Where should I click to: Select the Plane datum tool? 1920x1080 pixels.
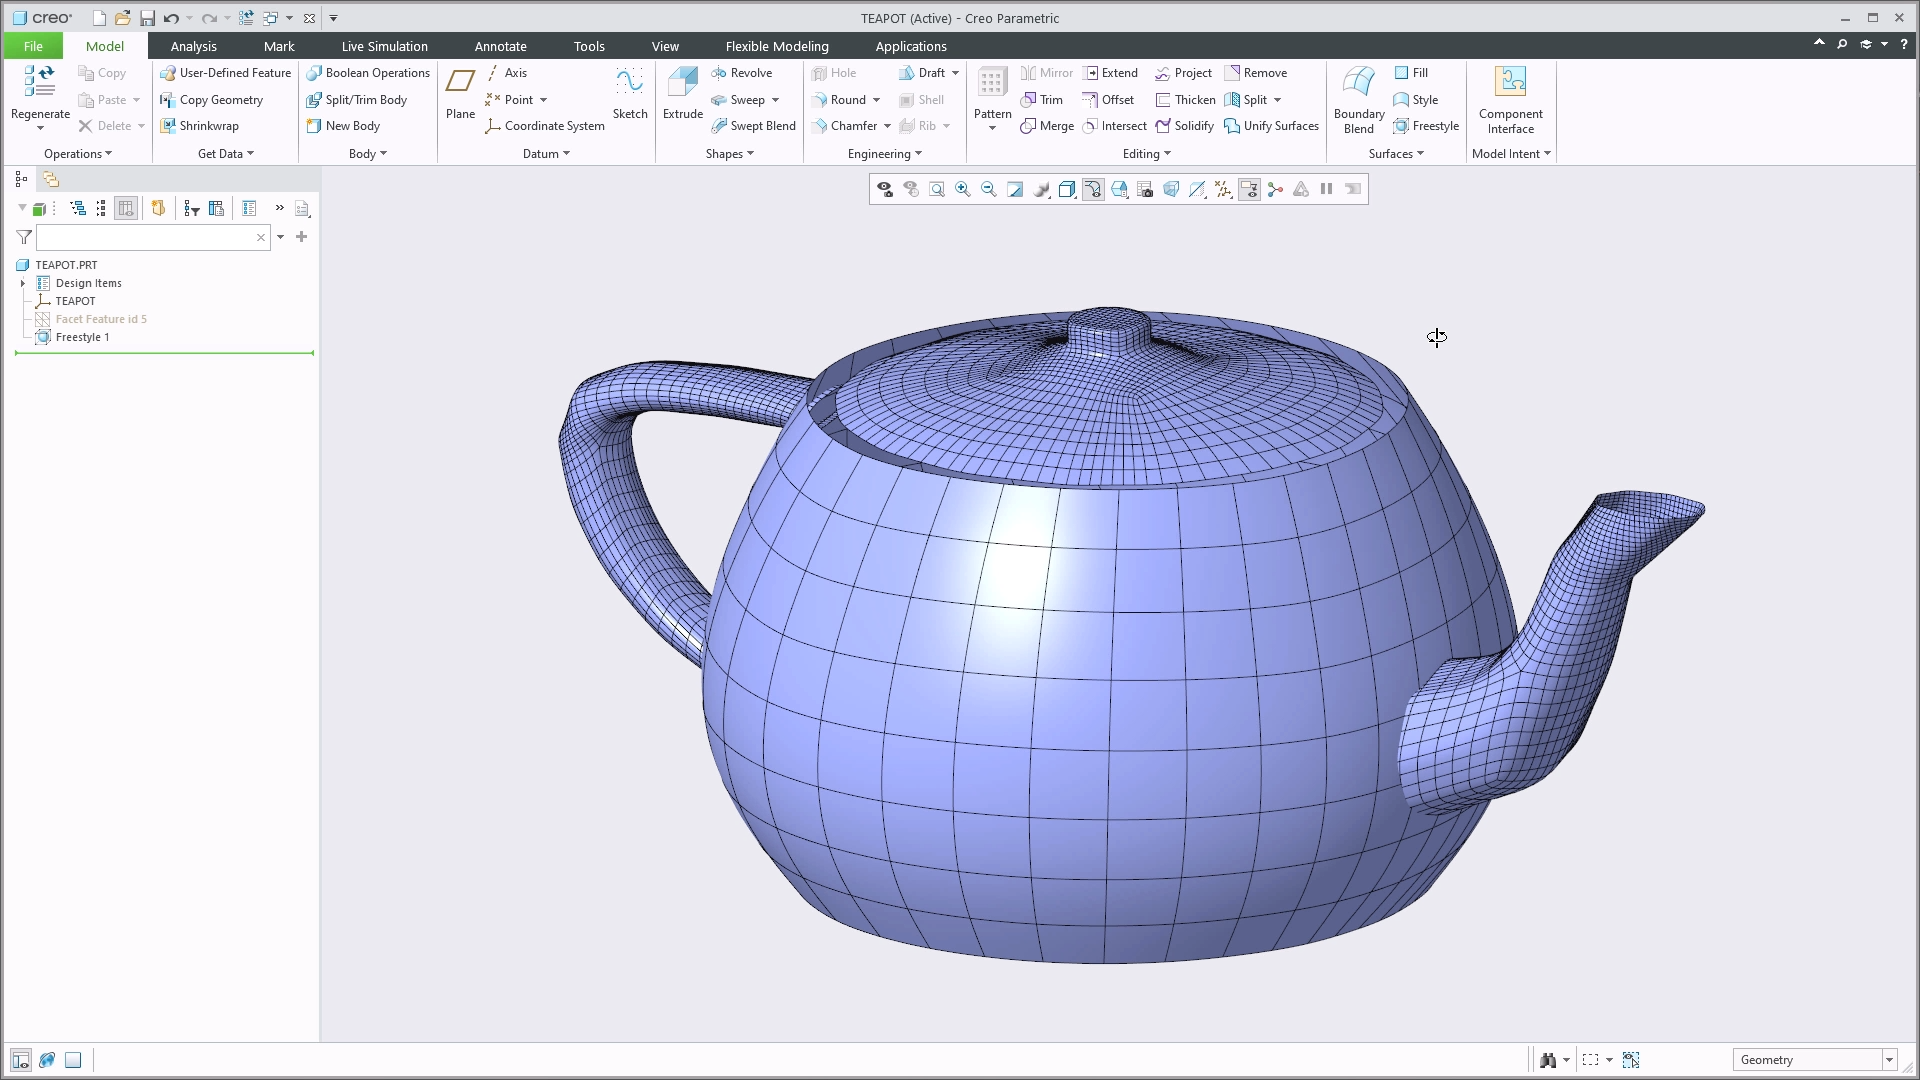(459, 90)
